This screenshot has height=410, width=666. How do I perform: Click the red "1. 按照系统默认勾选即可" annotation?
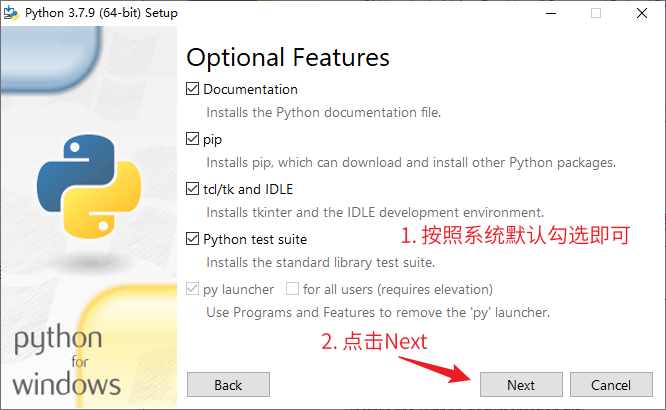(x=516, y=236)
